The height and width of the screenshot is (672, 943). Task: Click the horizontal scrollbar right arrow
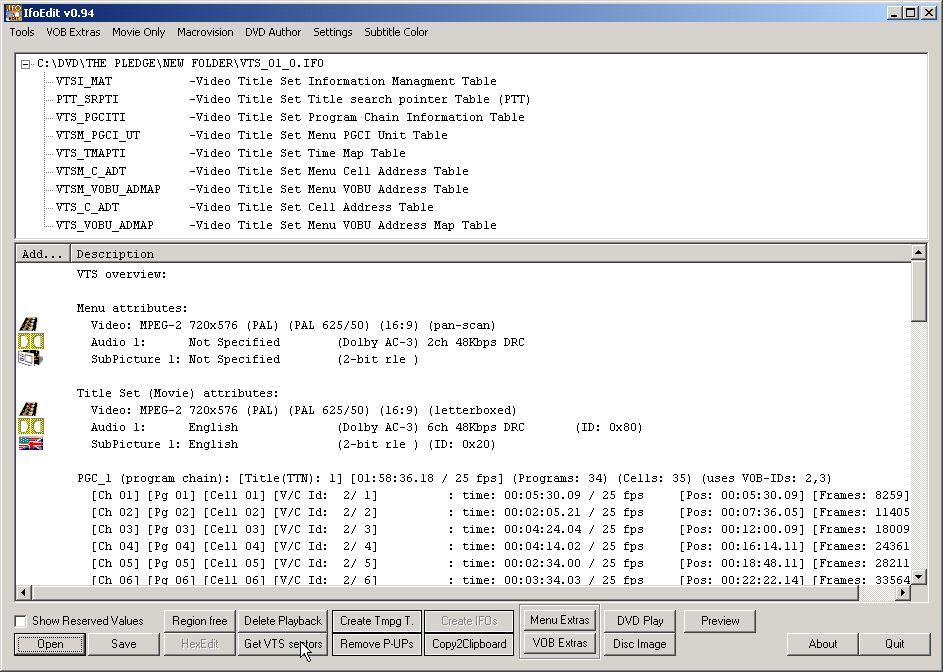(x=903, y=593)
